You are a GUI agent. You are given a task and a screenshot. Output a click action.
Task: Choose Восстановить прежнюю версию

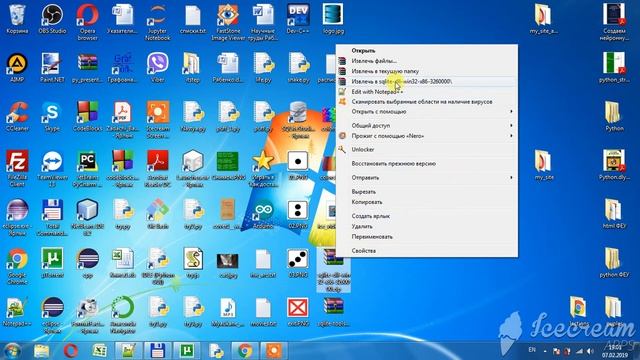click(x=427, y=163)
